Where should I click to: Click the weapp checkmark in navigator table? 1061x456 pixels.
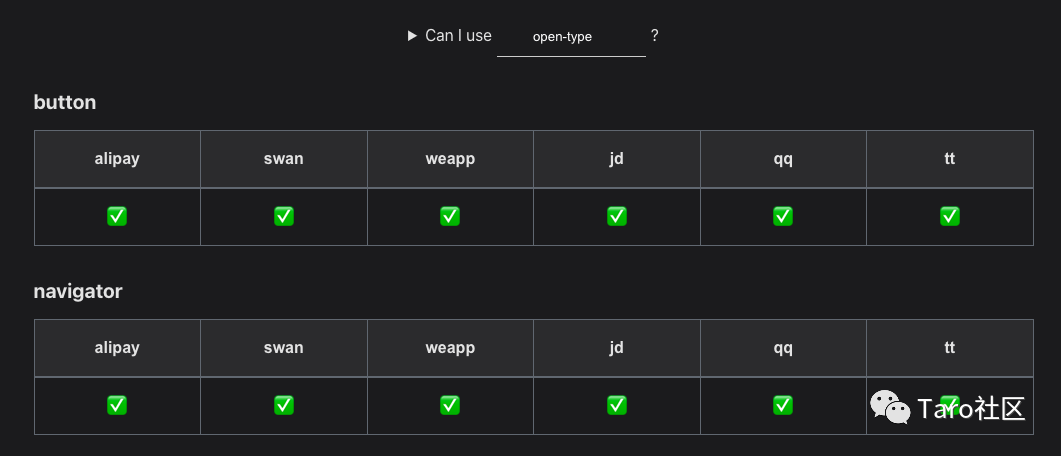(450, 405)
